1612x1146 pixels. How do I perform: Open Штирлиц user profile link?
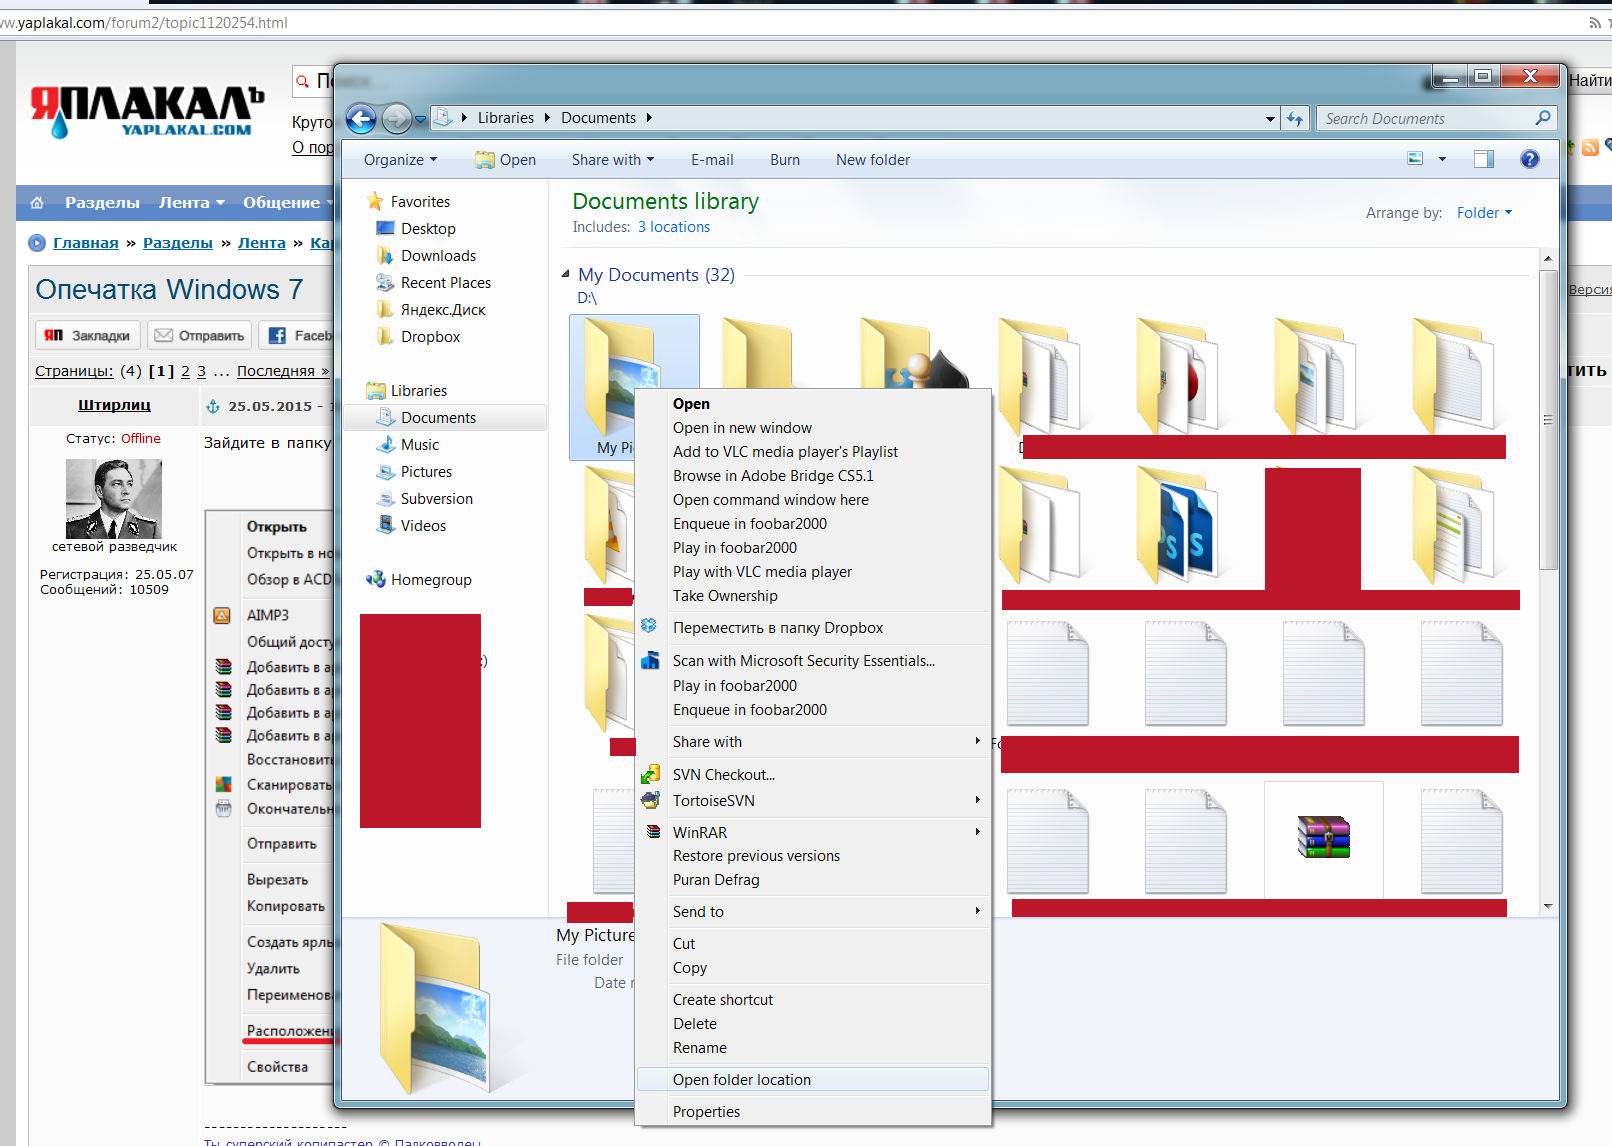pyautogui.click(x=114, y=405)
